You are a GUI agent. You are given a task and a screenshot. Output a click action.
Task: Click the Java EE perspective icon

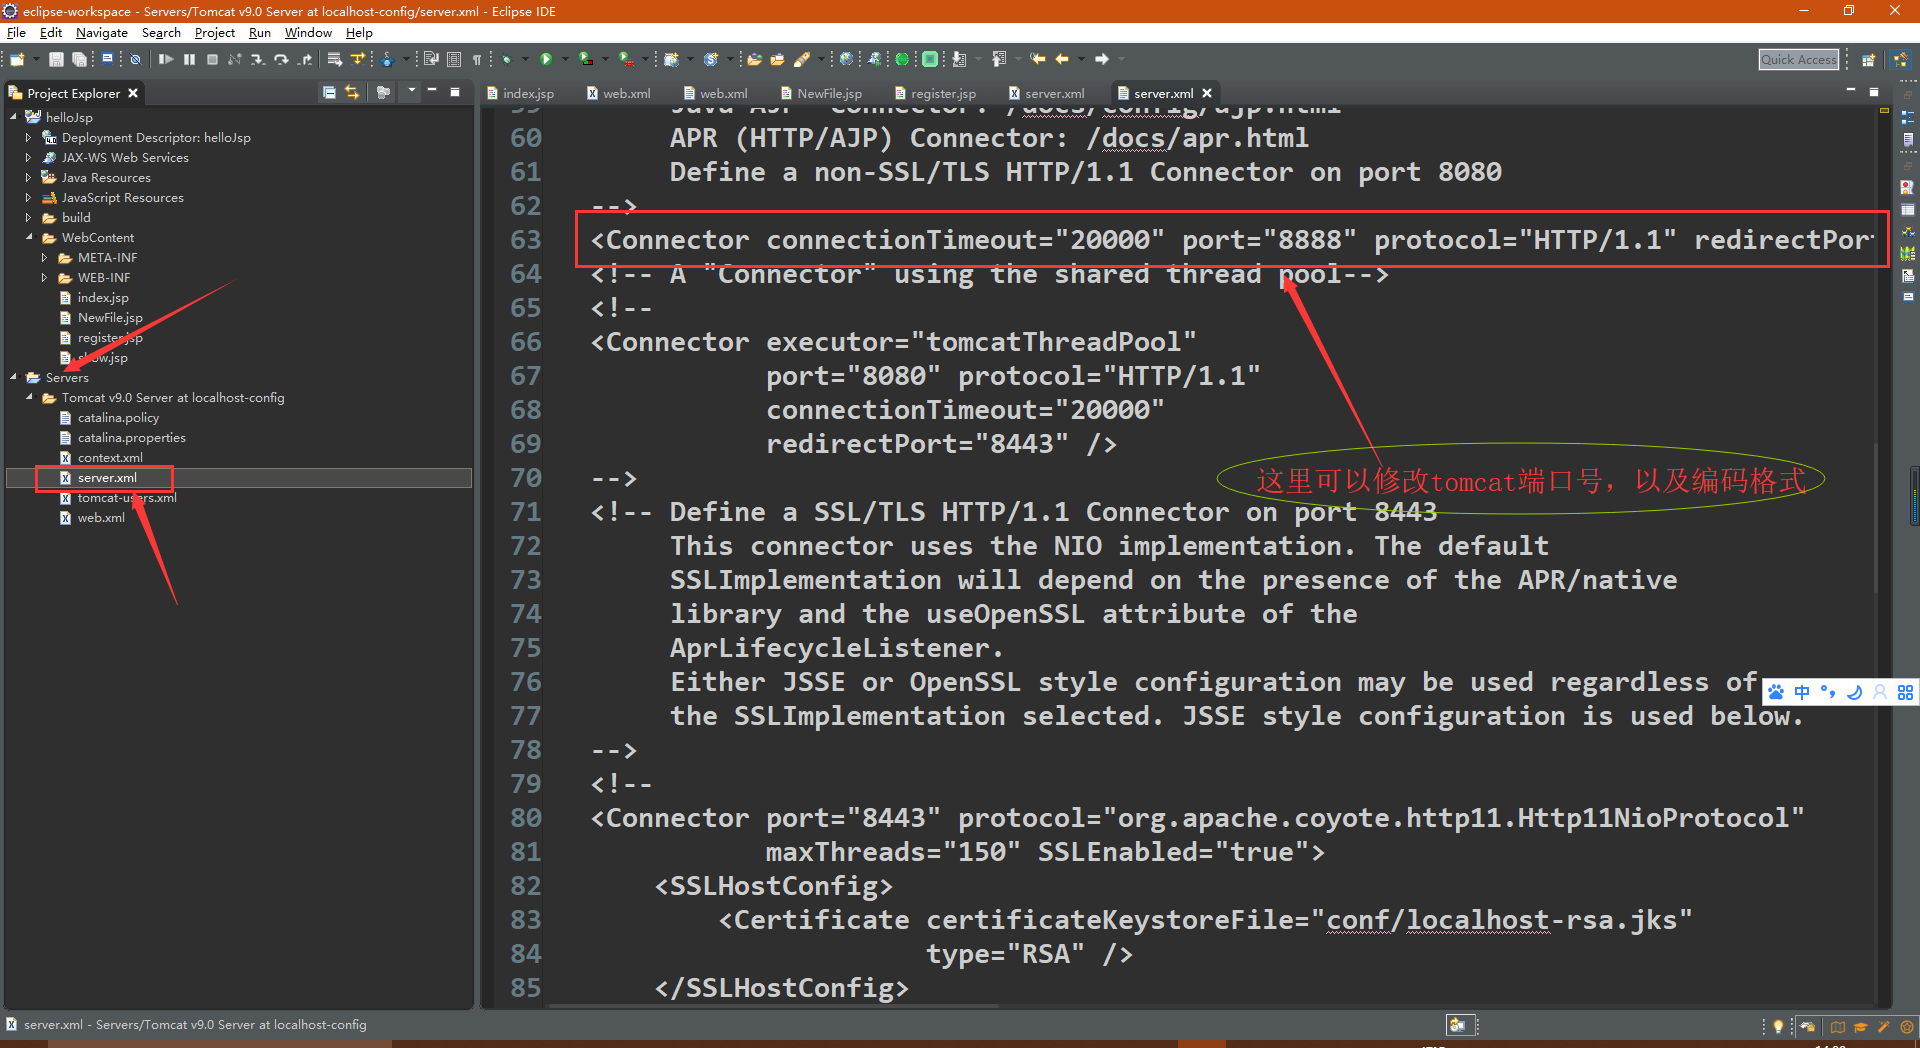pyautogui.click(x=1900, y=60)
